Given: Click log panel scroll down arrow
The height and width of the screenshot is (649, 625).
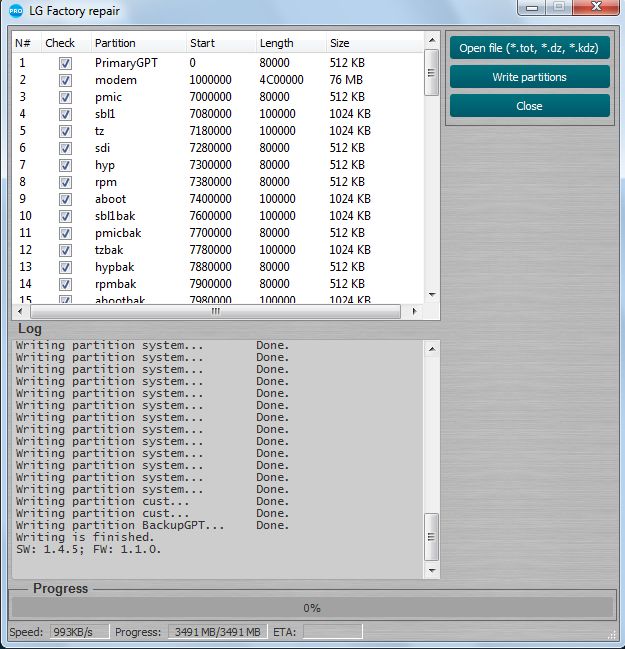Looking at the screenshot, I should click(x=432, y=570).
